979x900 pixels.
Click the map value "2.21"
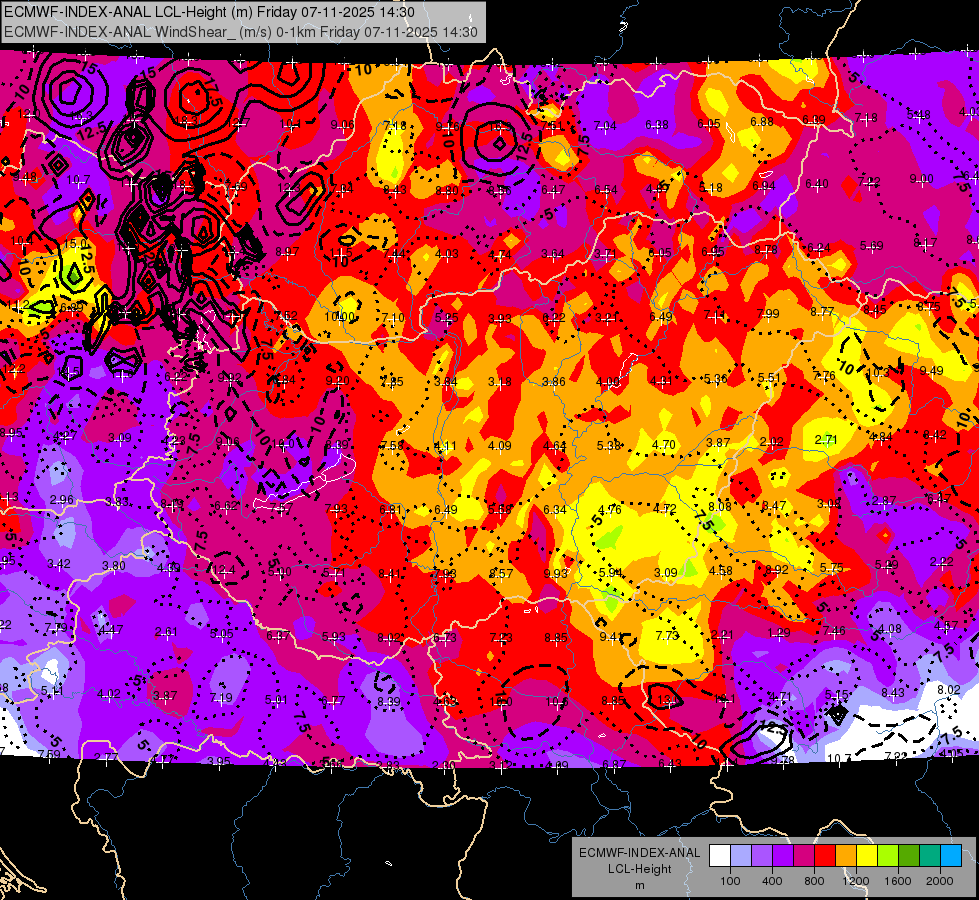722,635
